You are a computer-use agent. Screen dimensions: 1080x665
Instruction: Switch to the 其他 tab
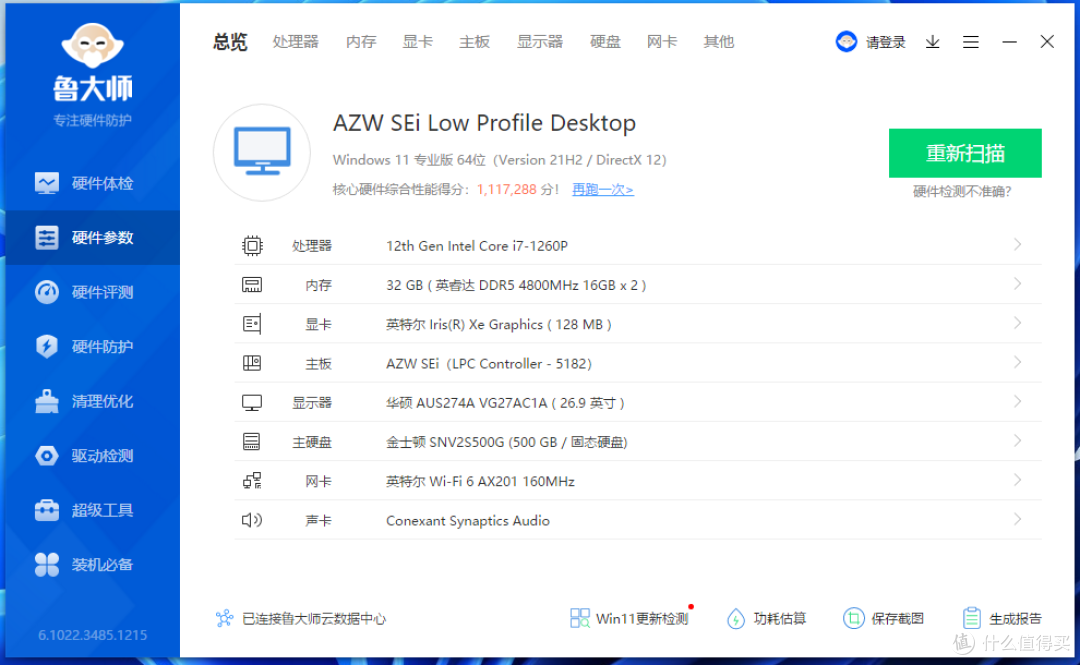(x=718, y=42)
